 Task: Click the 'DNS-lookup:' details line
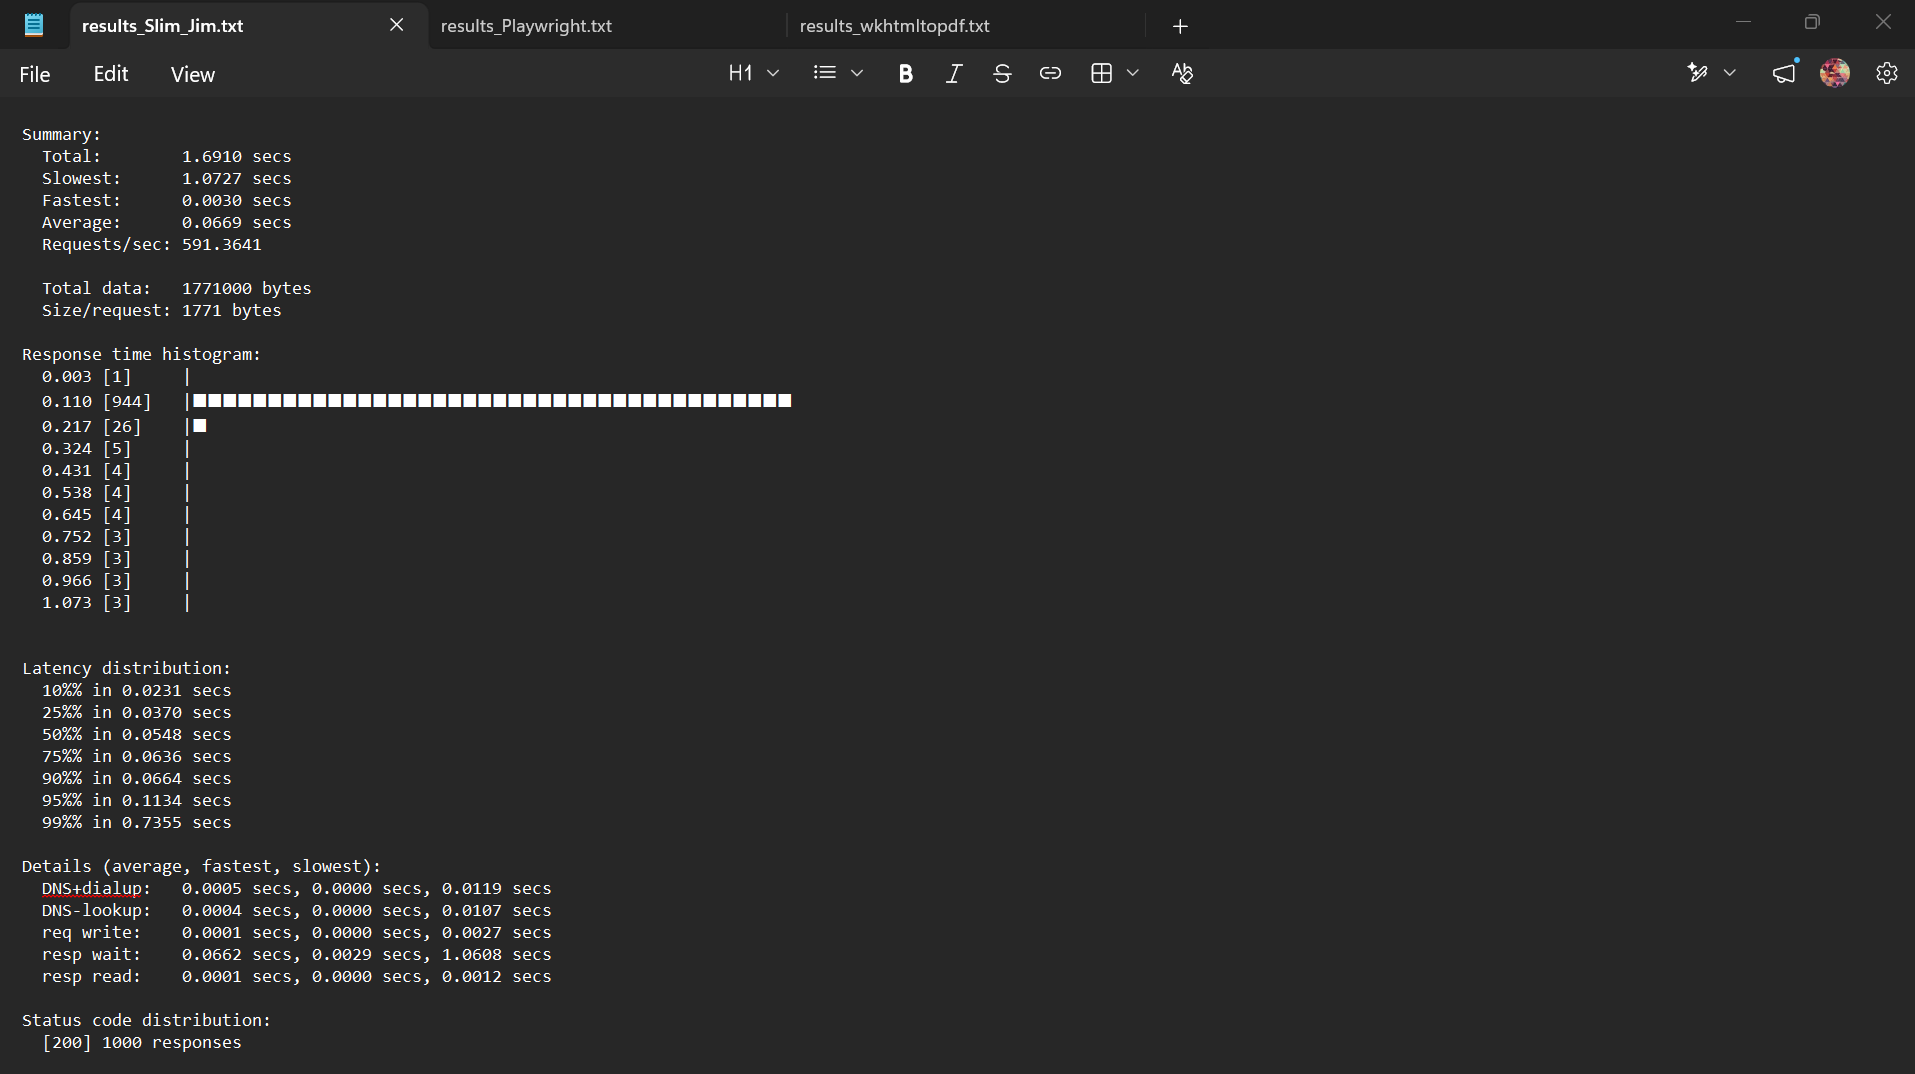(296, 910)
